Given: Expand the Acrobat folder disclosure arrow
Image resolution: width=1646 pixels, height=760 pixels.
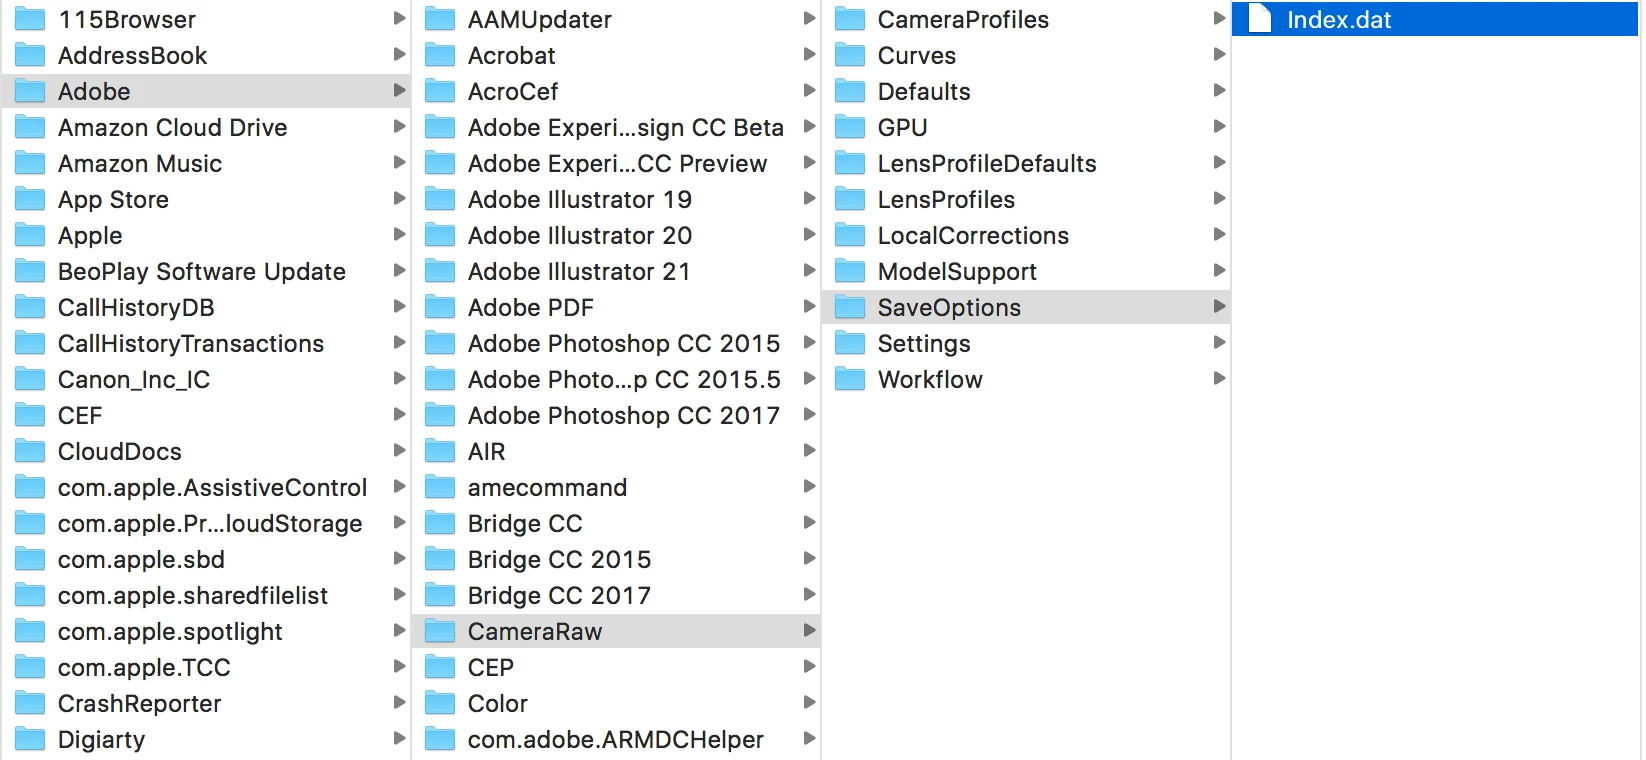Looking at the screenshot, I should pyautogui.click(x=809, y=54).
